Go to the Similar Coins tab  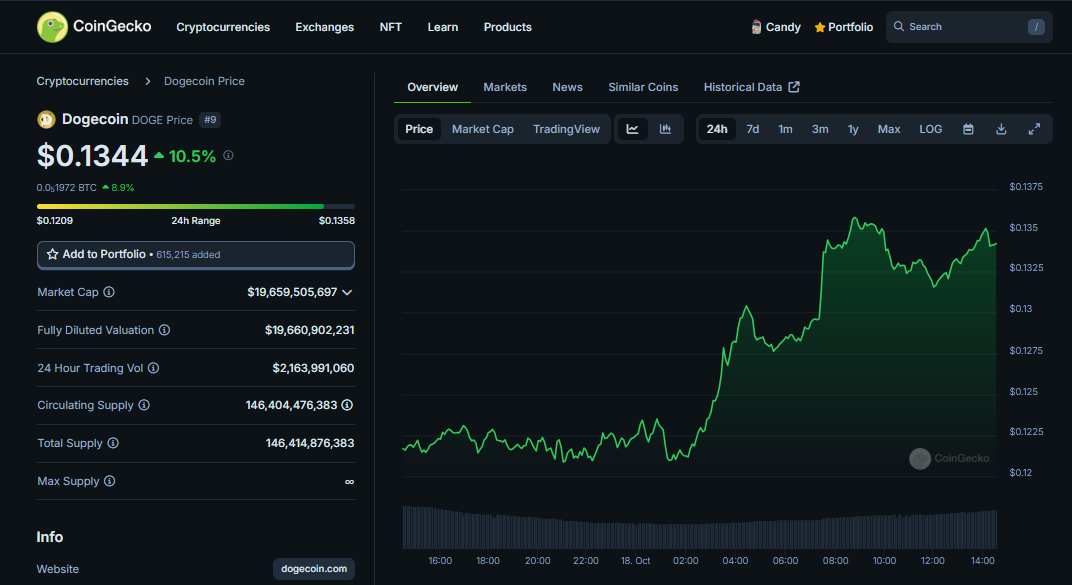tap(643, 87)
